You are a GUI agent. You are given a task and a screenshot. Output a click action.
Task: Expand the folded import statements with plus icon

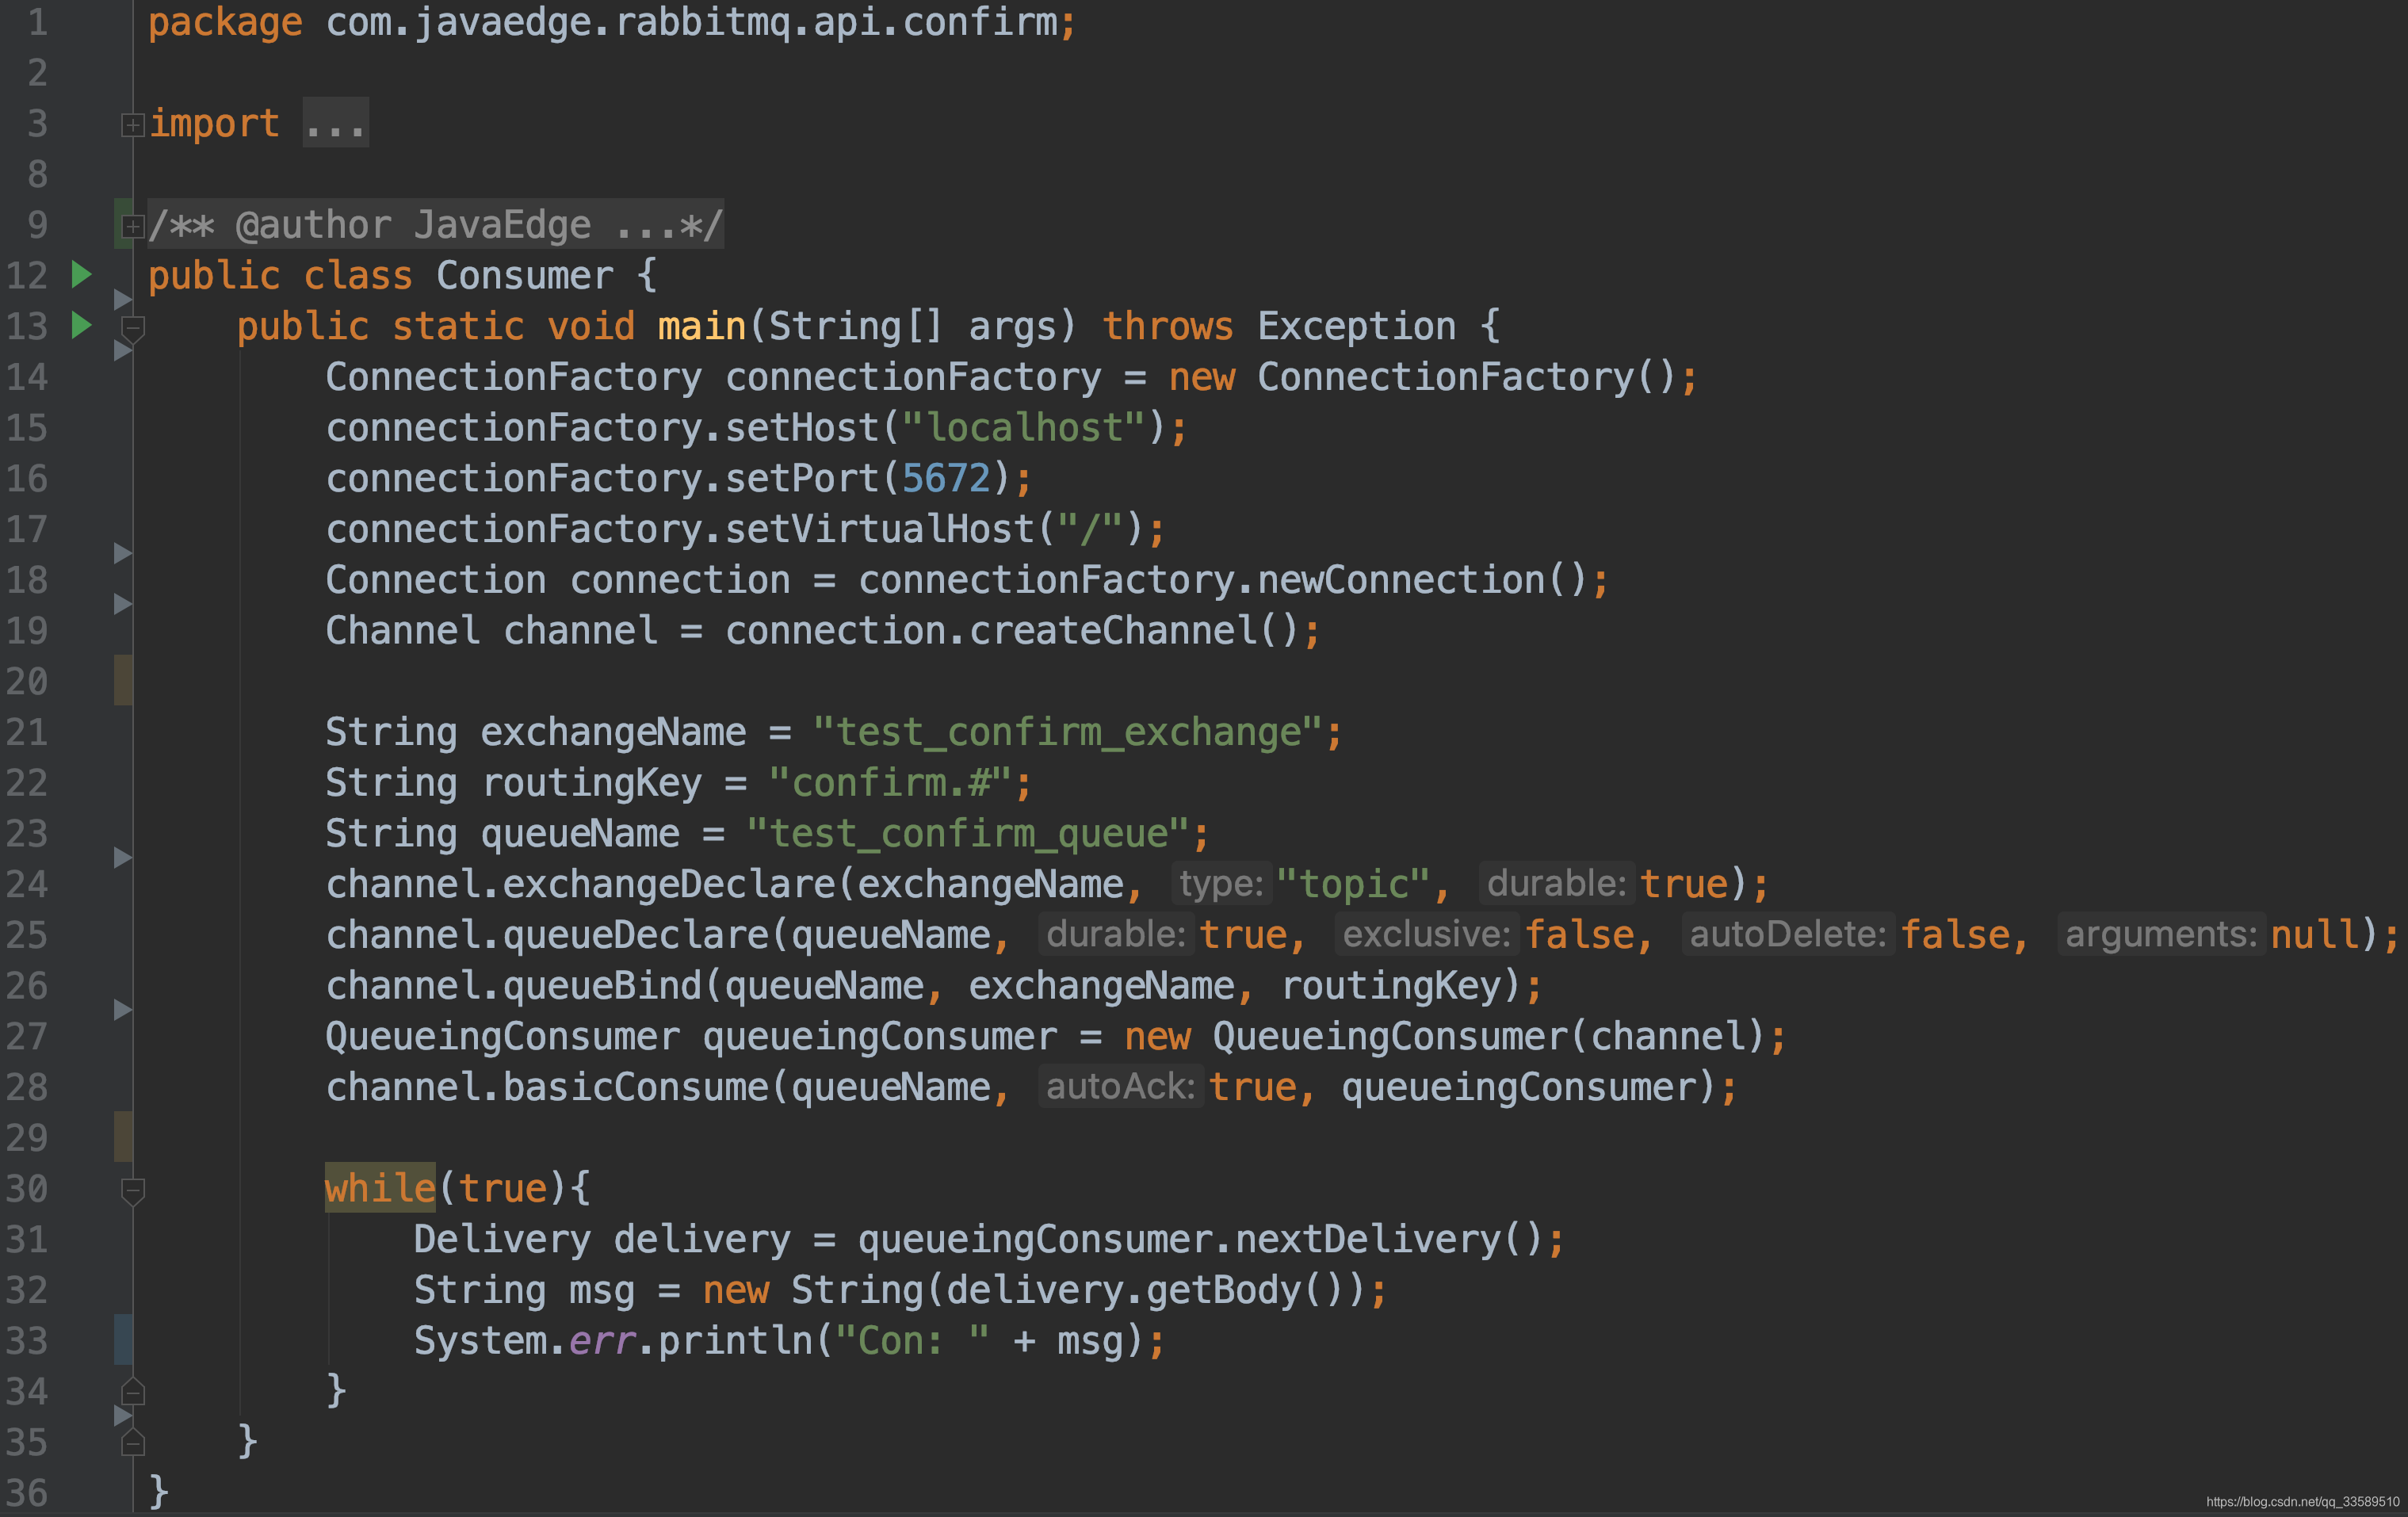[x=132, y=125]
